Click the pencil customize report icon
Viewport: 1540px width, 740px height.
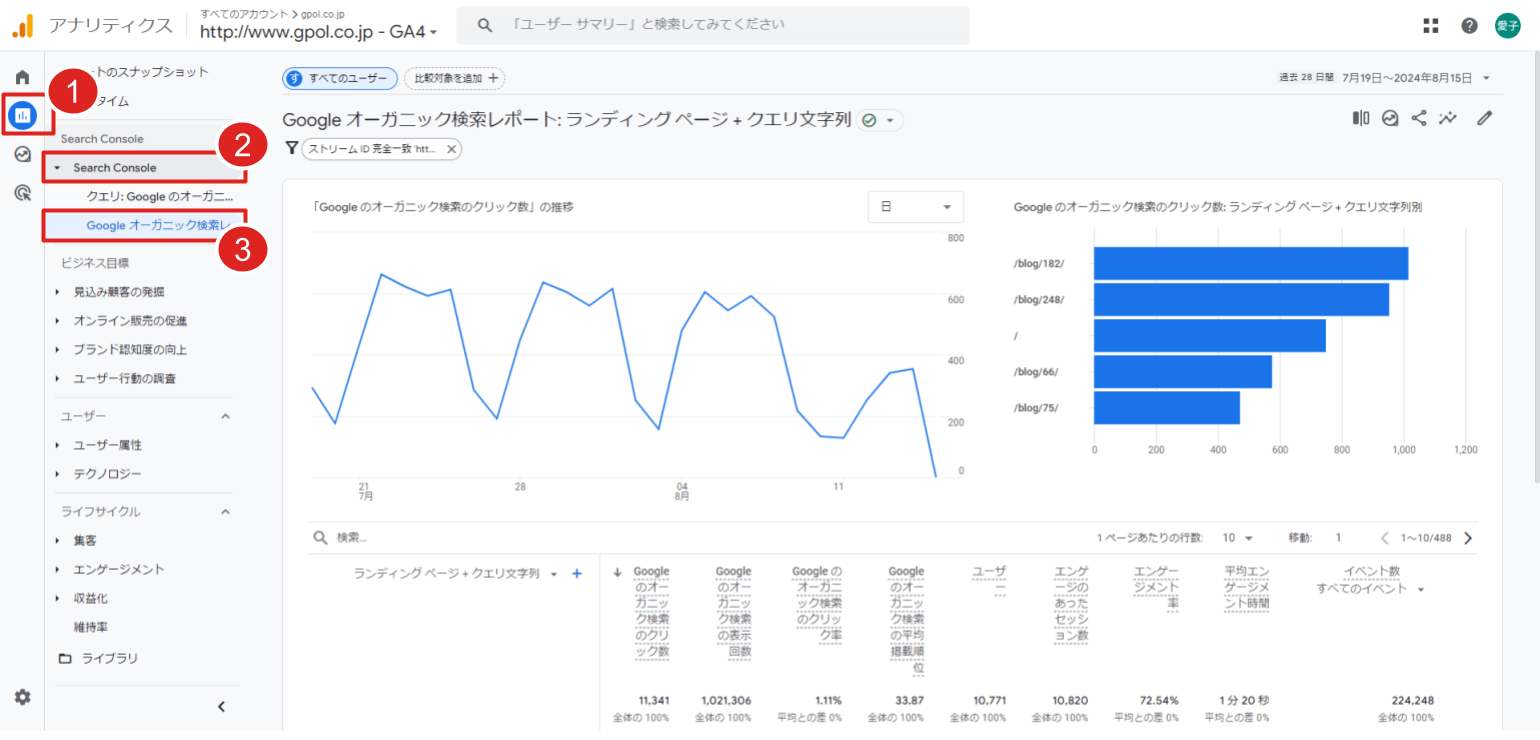1485,118
